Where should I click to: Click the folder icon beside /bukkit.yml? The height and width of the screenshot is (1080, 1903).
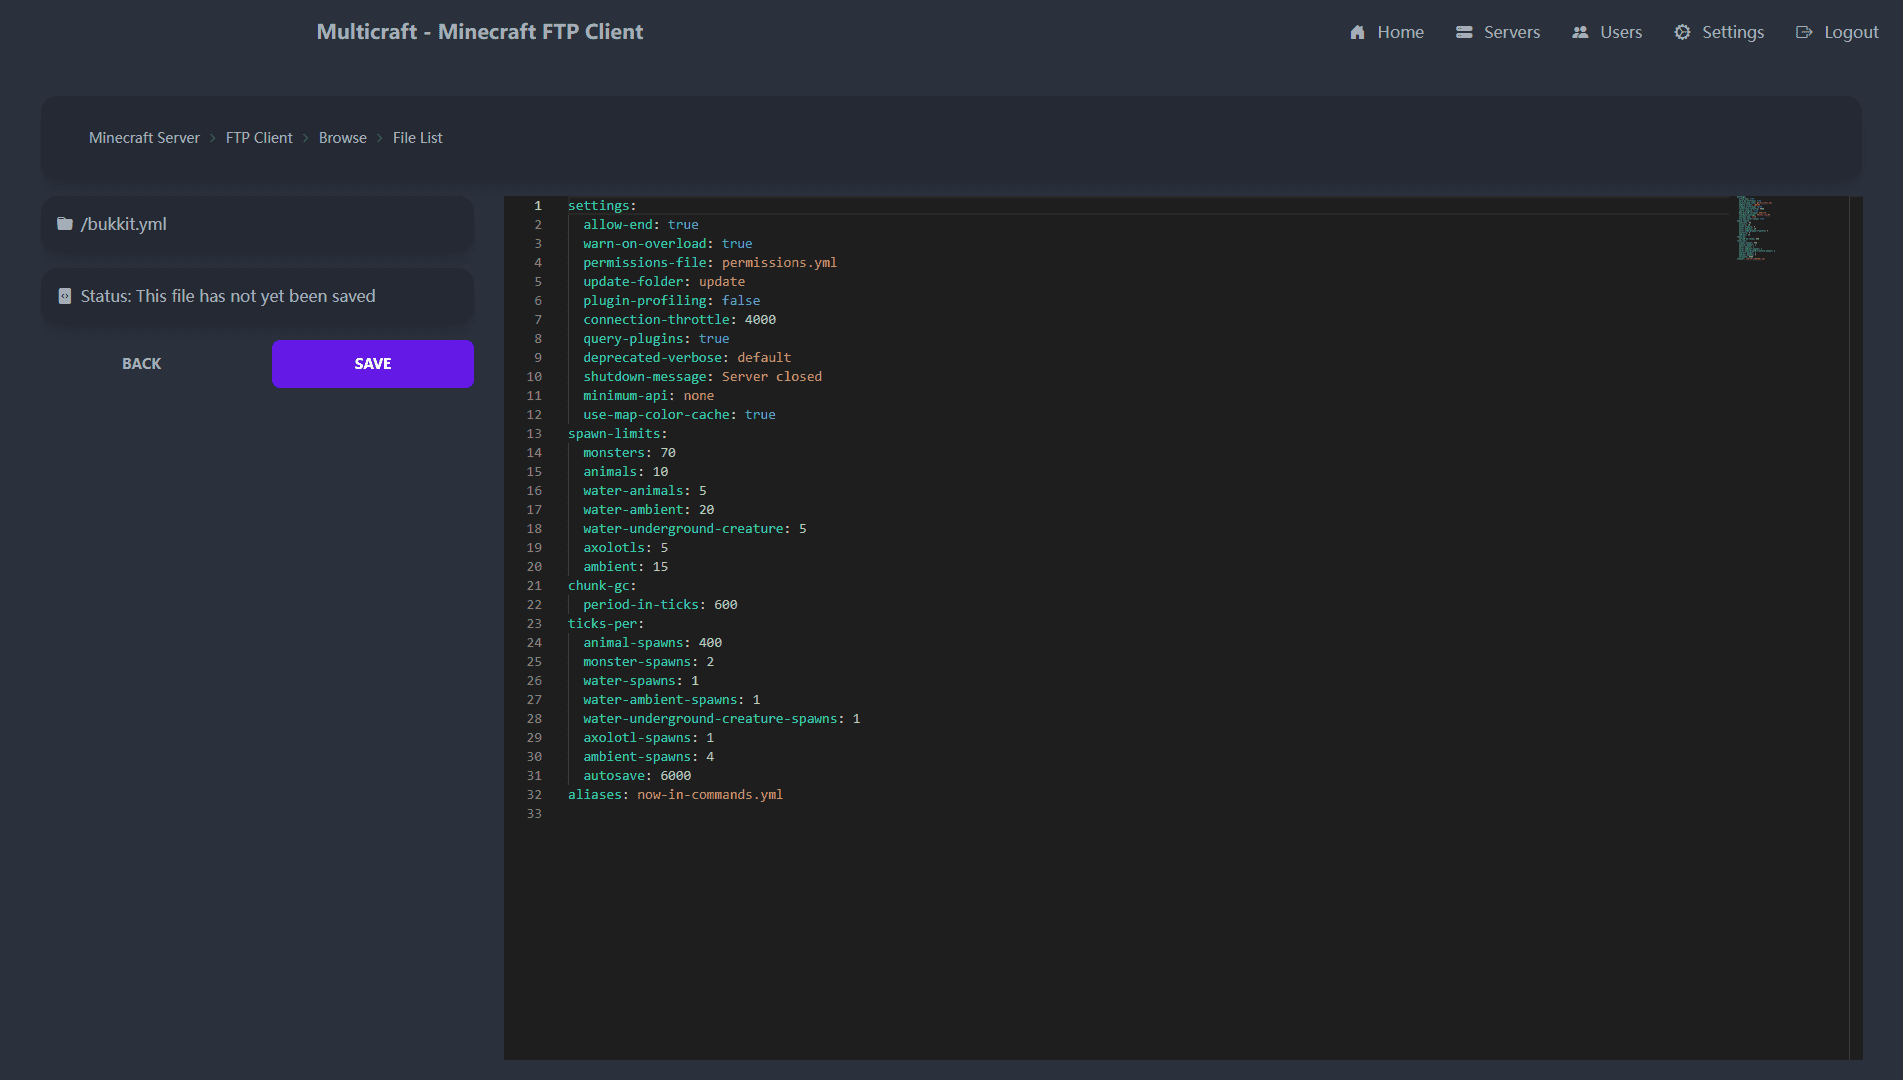(65, 224)
